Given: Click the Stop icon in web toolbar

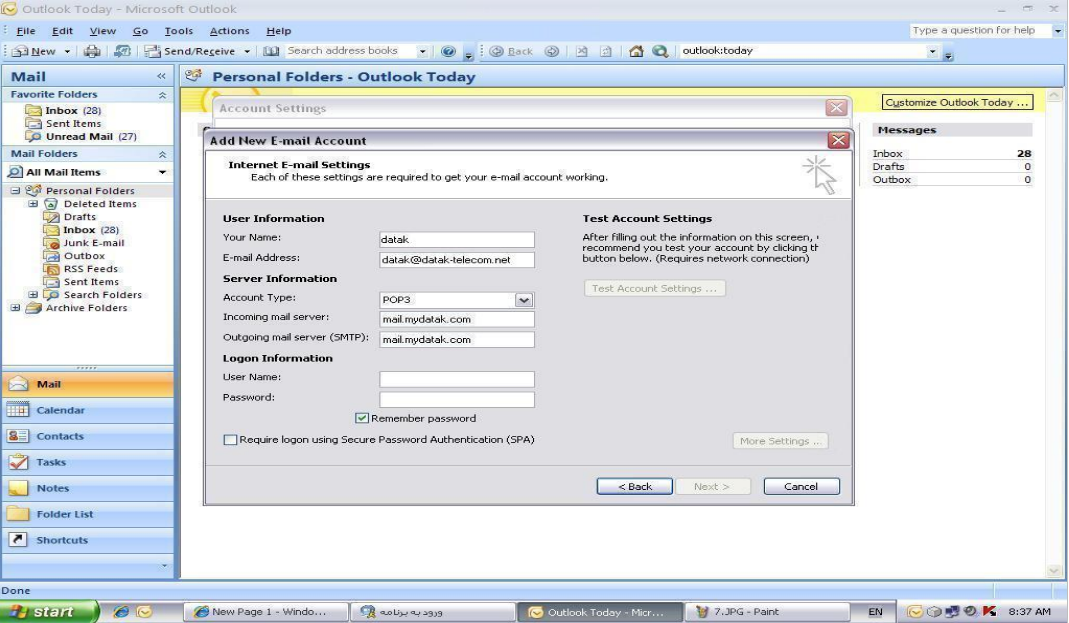Looking at the screenshot, I should (x=582, y=51).
